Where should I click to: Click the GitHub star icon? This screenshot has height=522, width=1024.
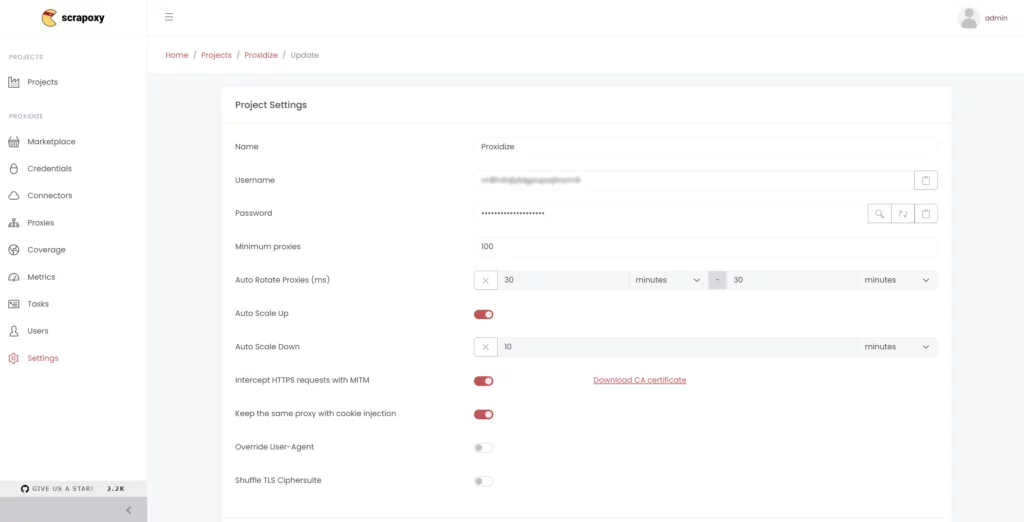(25, 489)
